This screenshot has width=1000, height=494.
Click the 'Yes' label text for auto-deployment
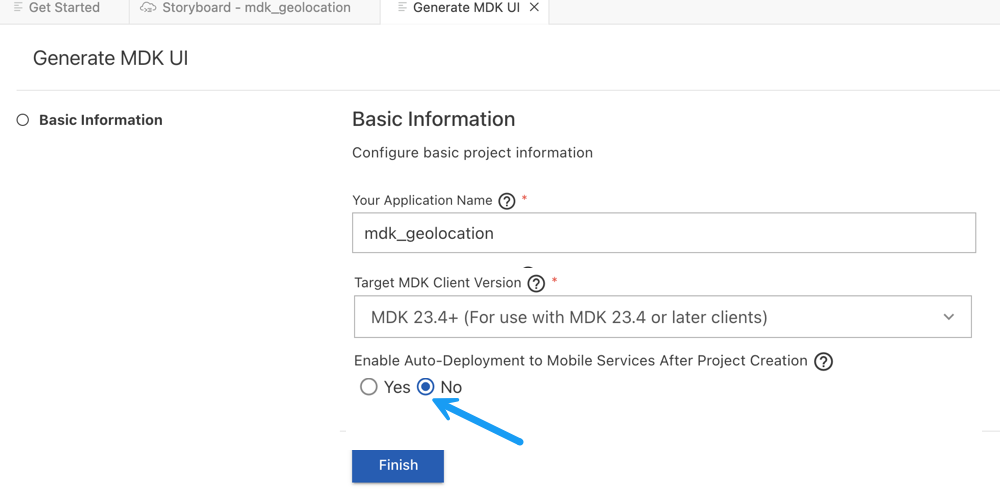point(397,388)
